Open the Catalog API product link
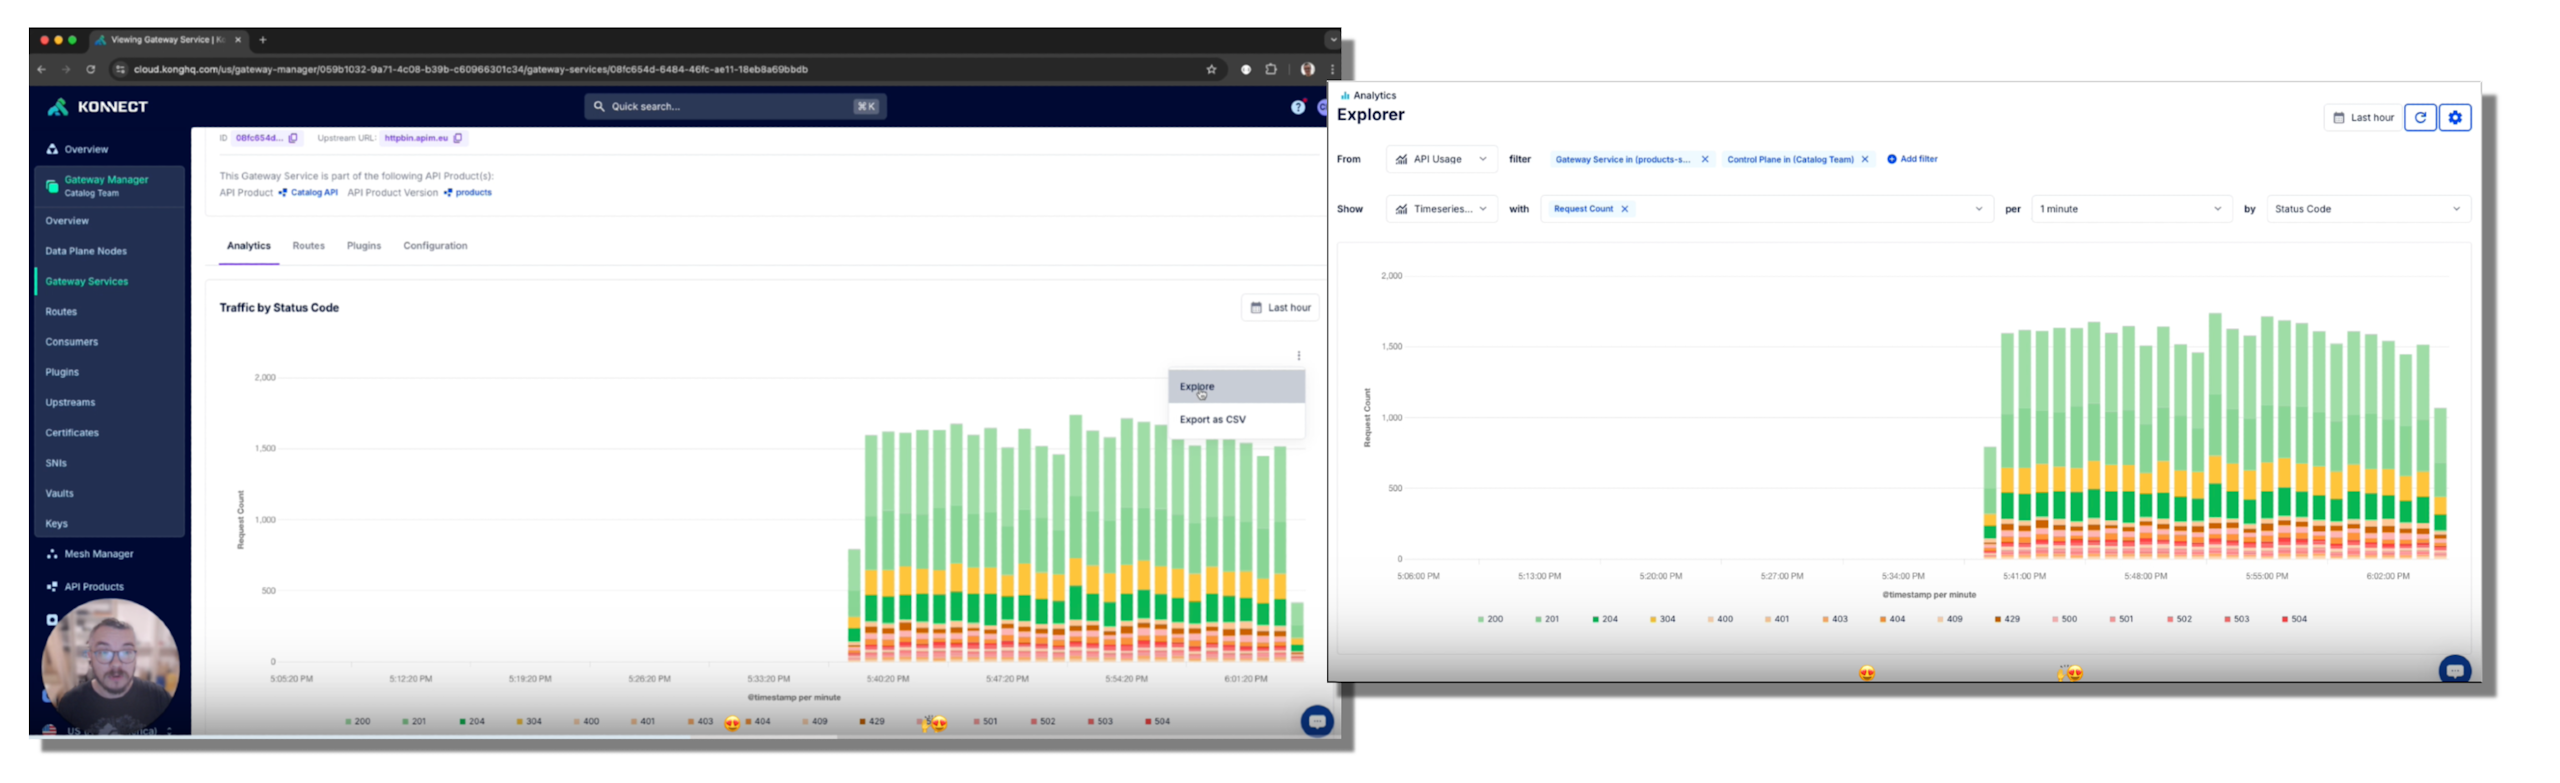Screen dimensions: 2560x783 coord(313,193)
